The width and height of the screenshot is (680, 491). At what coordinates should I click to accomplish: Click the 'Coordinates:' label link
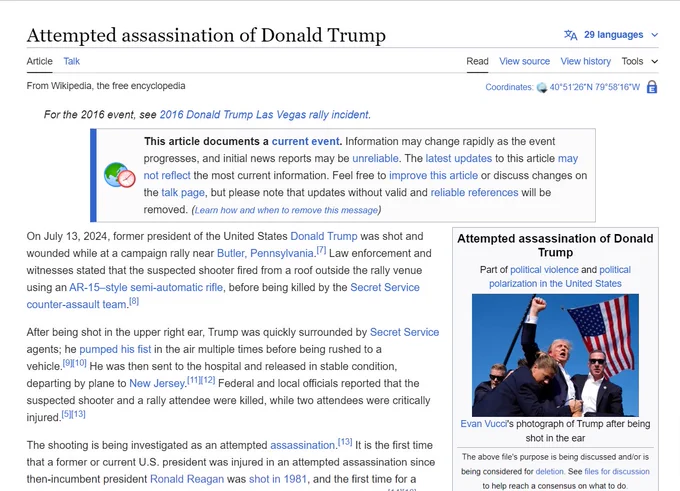pyautogui.click(x=509, y=87)
